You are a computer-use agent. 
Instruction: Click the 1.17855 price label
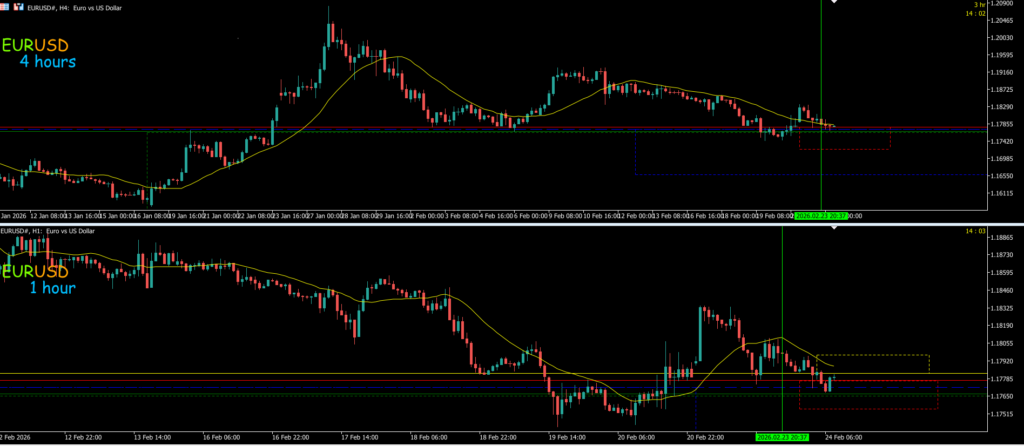[x=1002, y=124]
